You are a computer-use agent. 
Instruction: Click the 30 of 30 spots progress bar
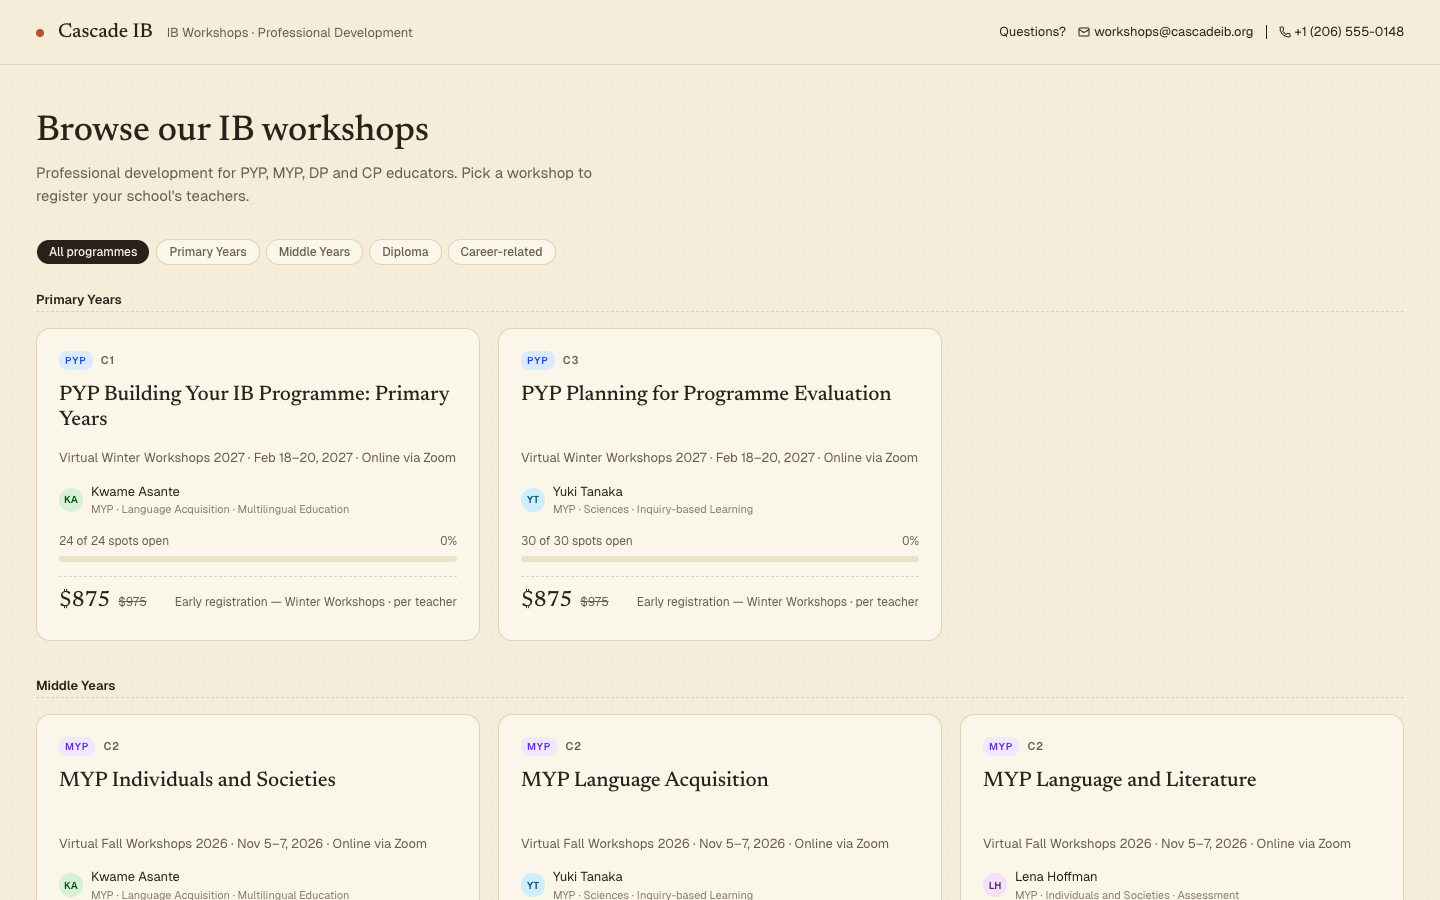pyautogui.click(x=720, y=559)
